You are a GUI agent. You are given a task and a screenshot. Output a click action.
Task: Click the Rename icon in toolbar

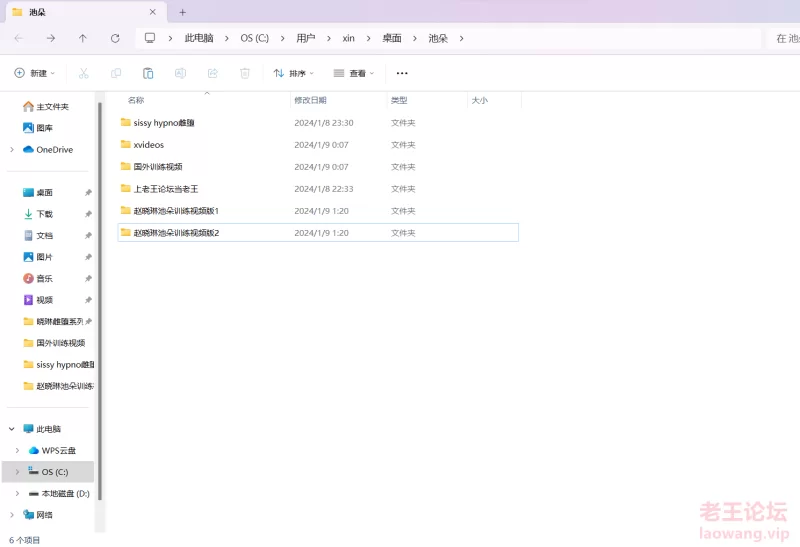point(180,73)
